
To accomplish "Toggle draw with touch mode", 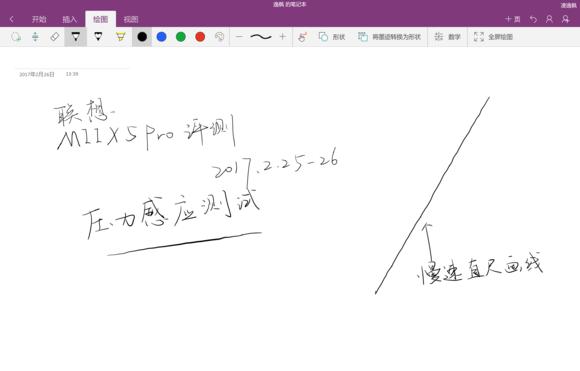I will [x=302, y=37].
